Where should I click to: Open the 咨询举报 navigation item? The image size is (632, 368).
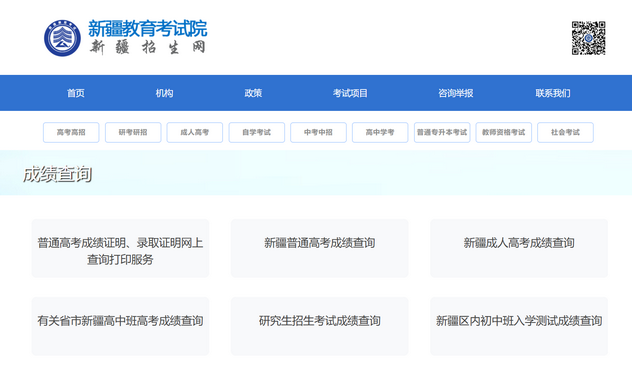455,93
